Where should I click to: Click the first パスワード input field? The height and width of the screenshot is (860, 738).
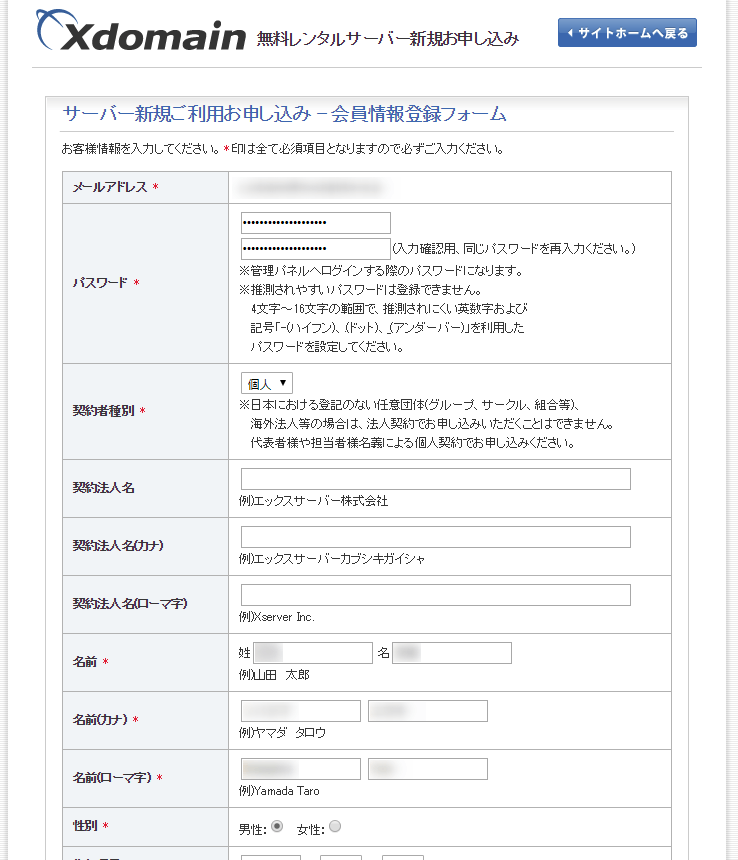click(315, 223)
